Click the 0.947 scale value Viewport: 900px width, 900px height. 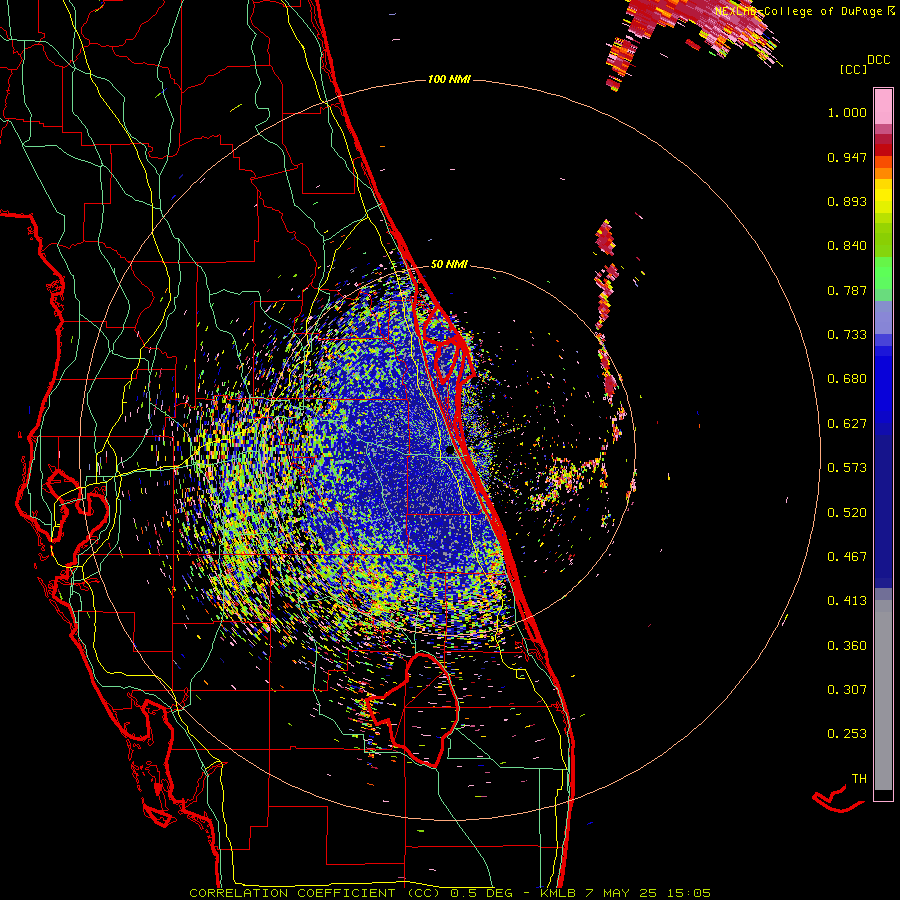pos(847,157)
